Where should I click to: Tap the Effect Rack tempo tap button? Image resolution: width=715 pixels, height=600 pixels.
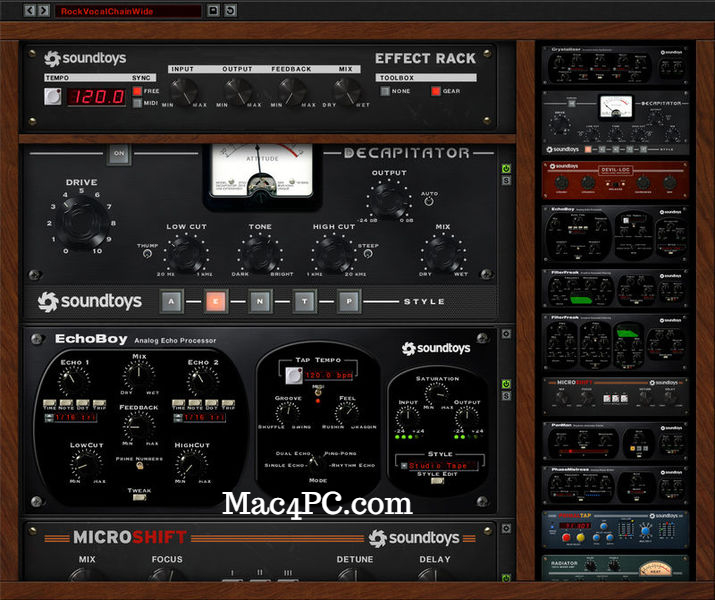(x=52, y=97)
